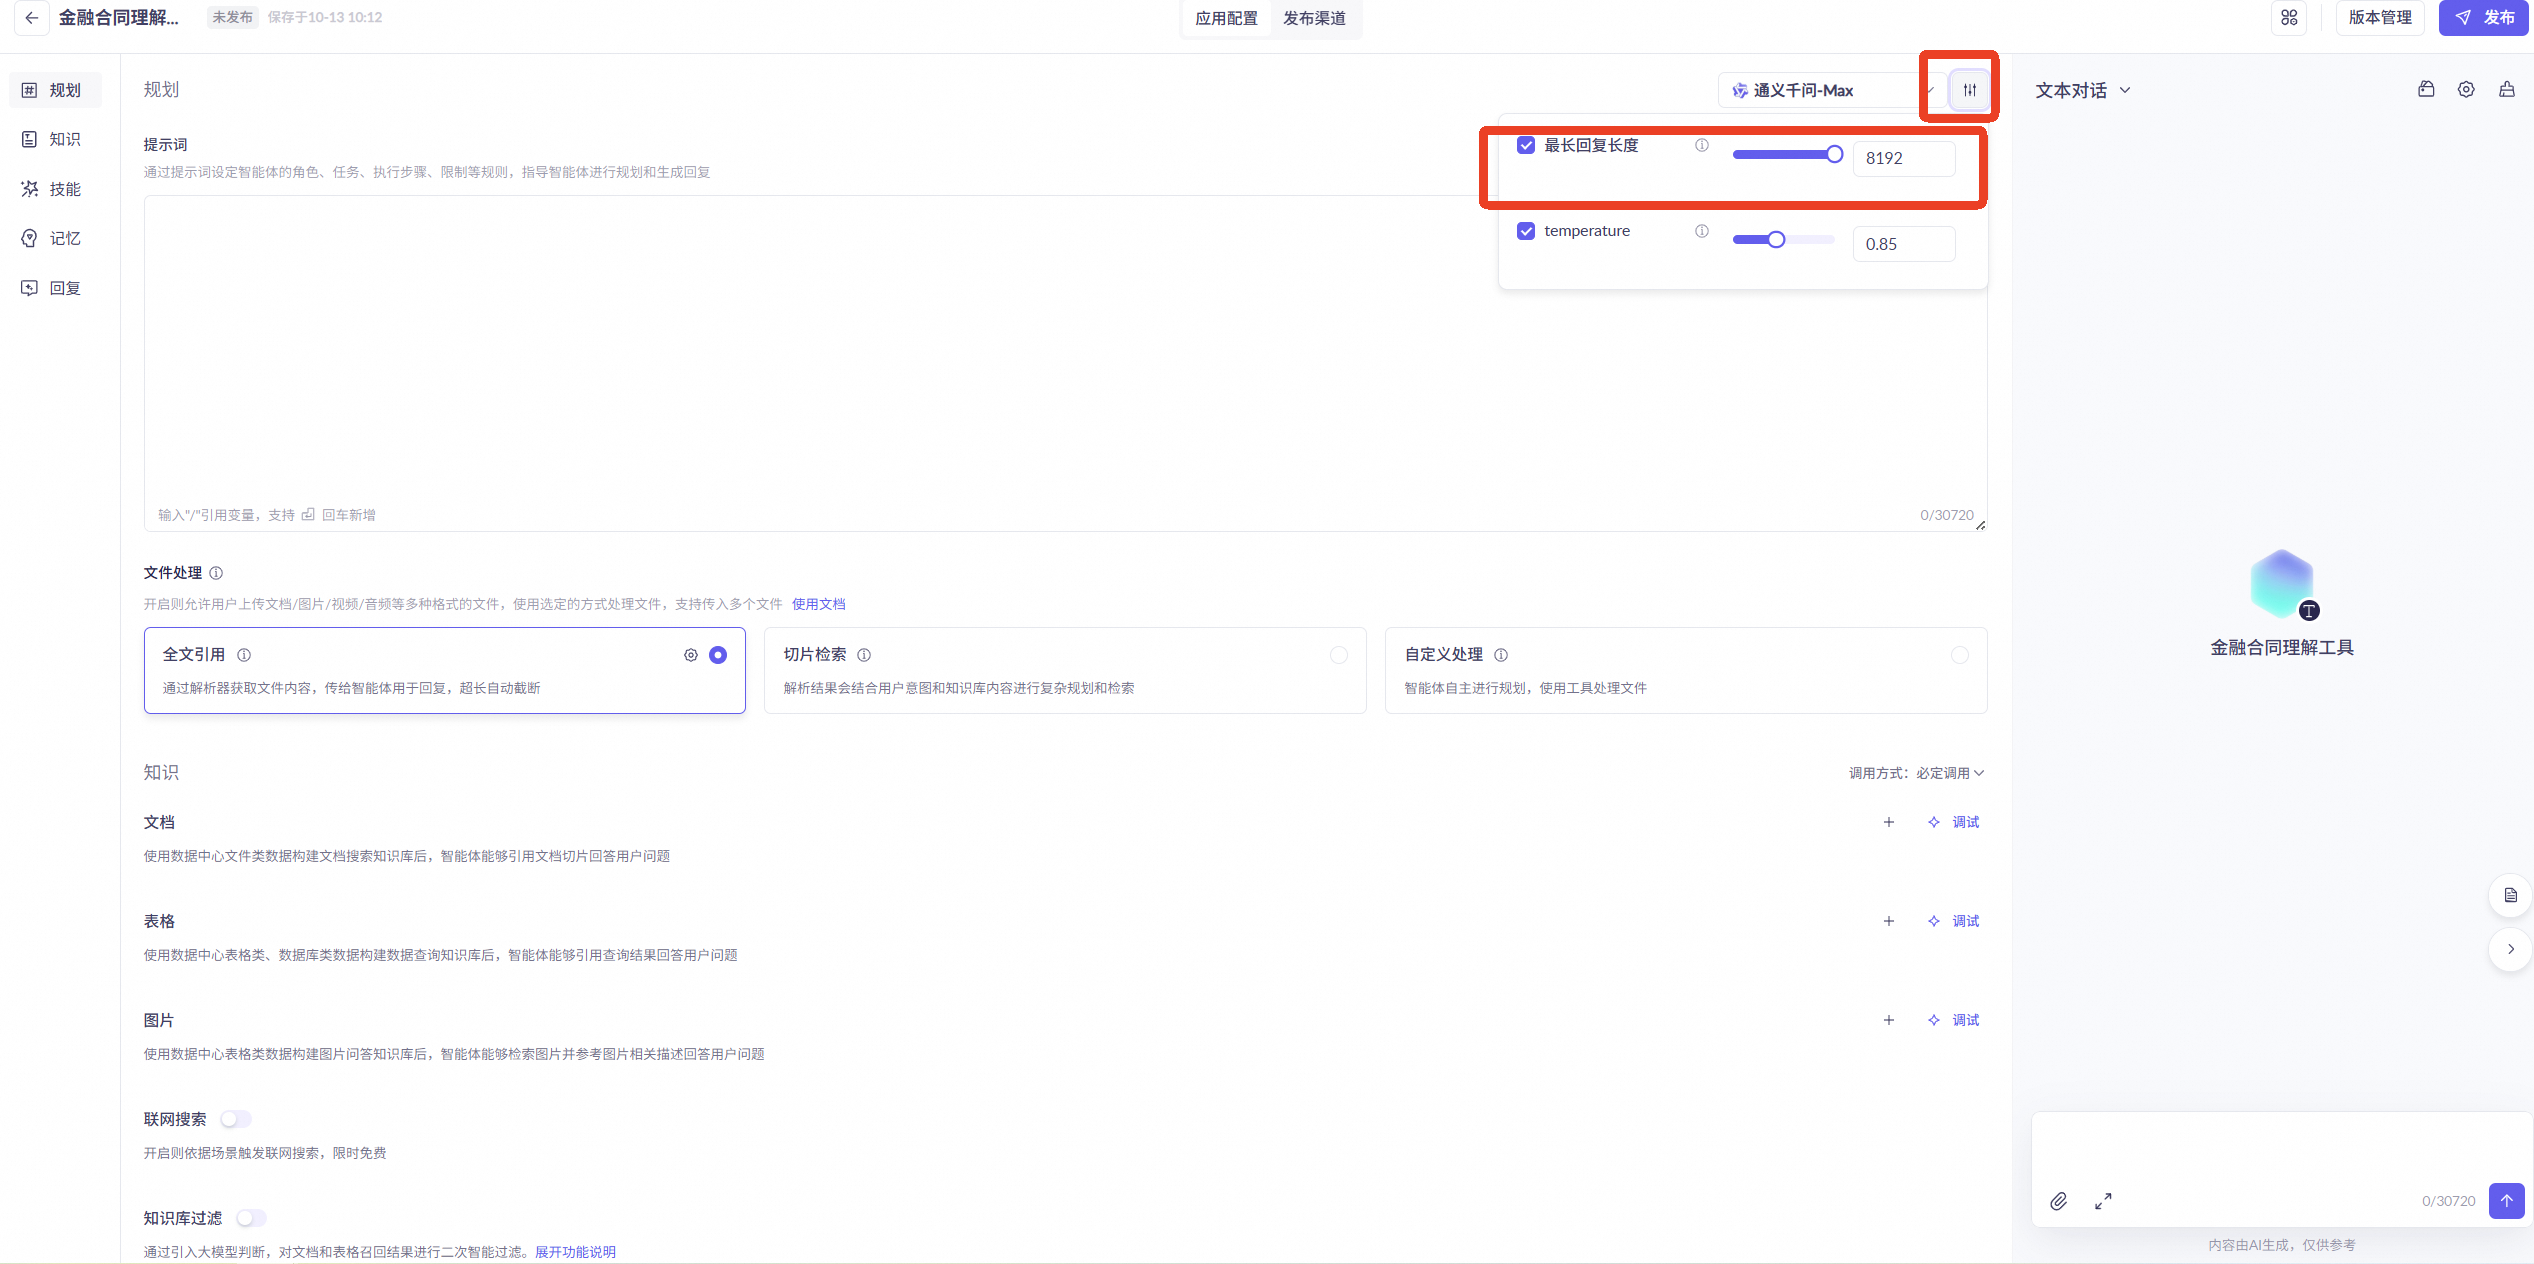2534x1264 pixels.
Task: Switch to the 发布渠道 tab
Action: point(1314,18)
